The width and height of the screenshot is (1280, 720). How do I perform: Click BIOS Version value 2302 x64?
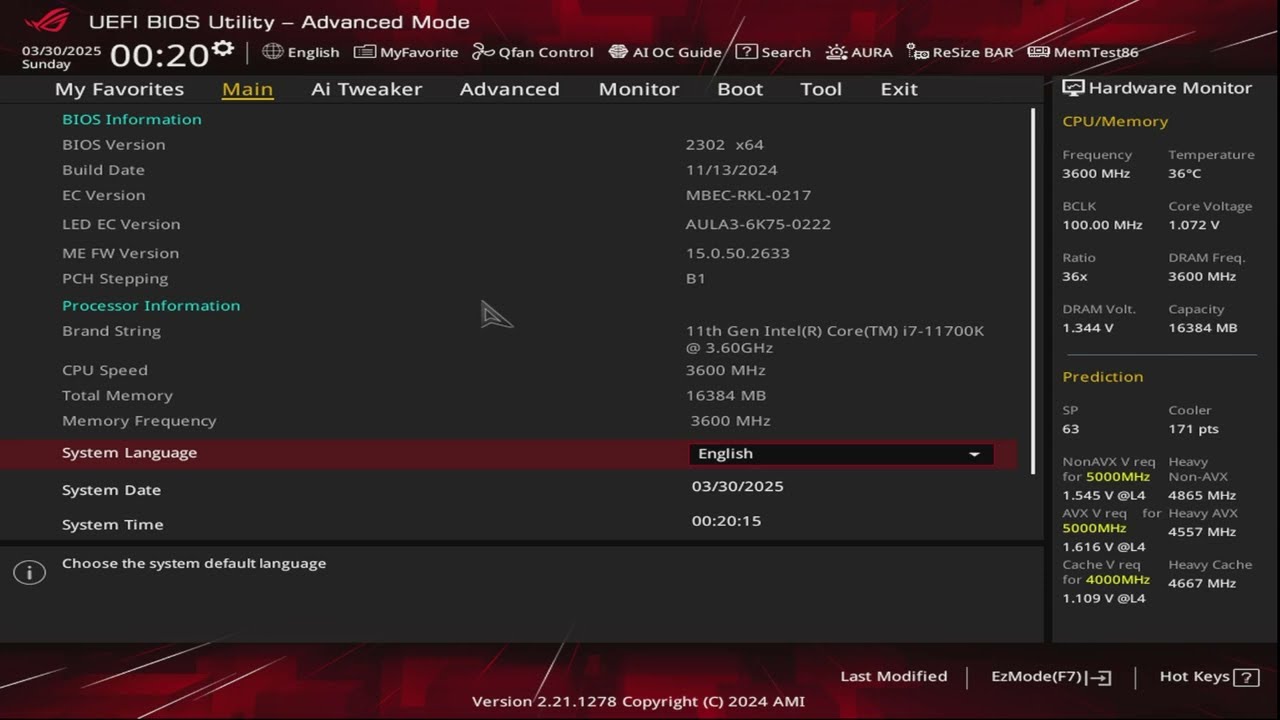point(725,145)
